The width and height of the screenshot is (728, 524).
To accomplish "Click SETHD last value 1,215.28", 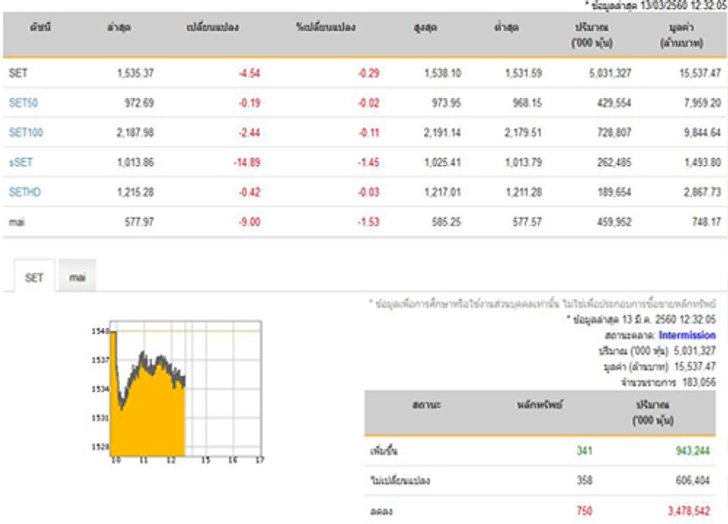I will tap(135, 192).
